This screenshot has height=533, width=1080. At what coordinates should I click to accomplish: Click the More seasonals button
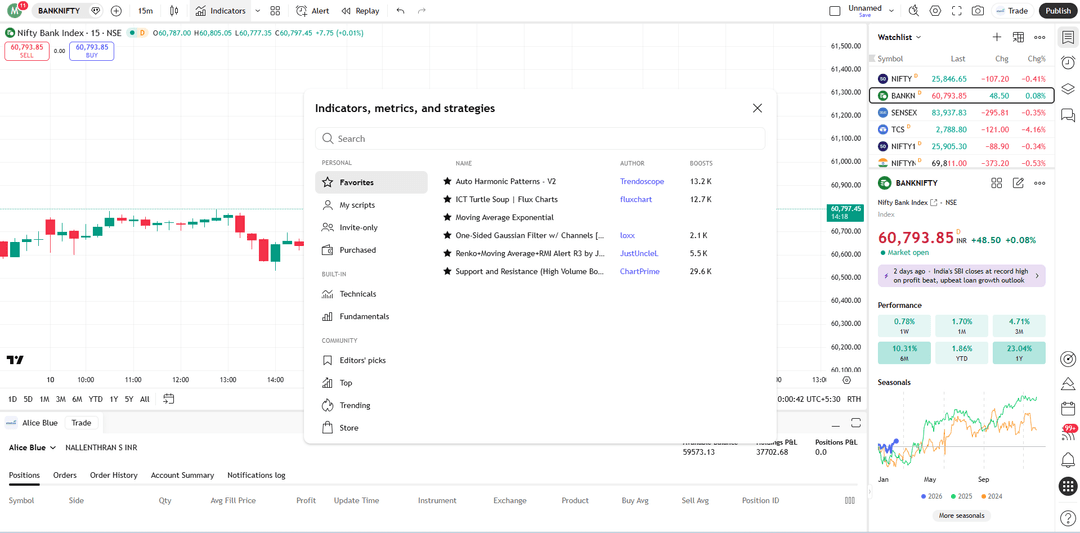coord(962,515)
